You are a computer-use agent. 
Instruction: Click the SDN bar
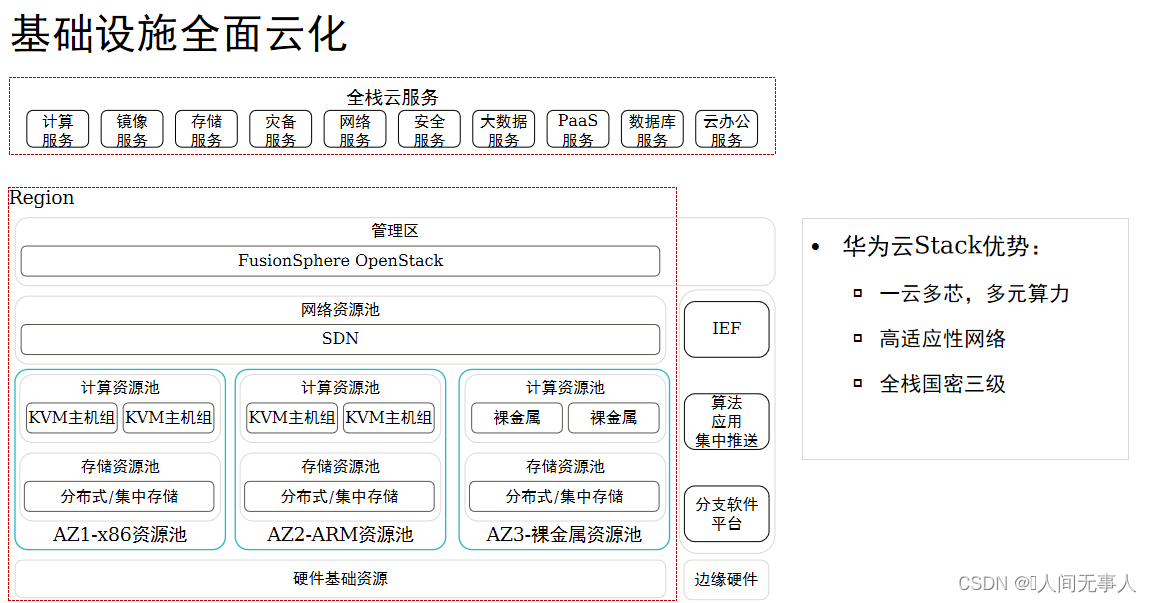coord(340,339)
